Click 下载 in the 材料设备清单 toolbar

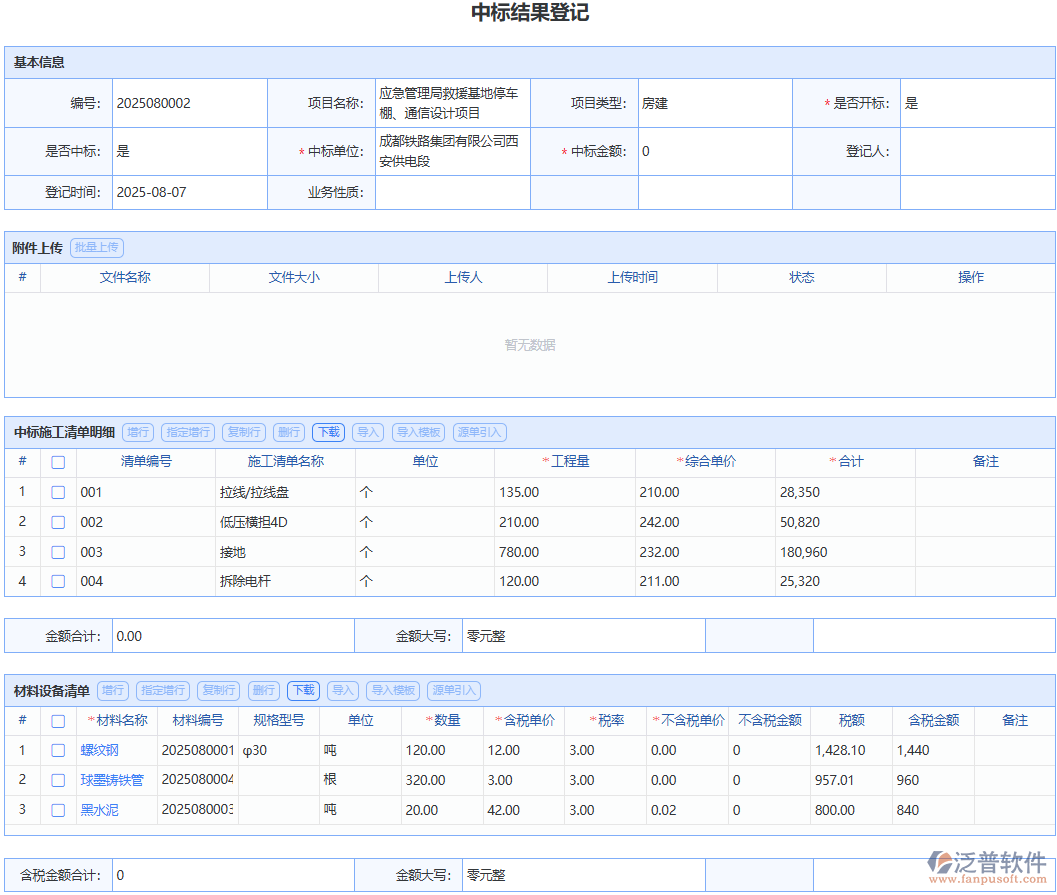302,690
